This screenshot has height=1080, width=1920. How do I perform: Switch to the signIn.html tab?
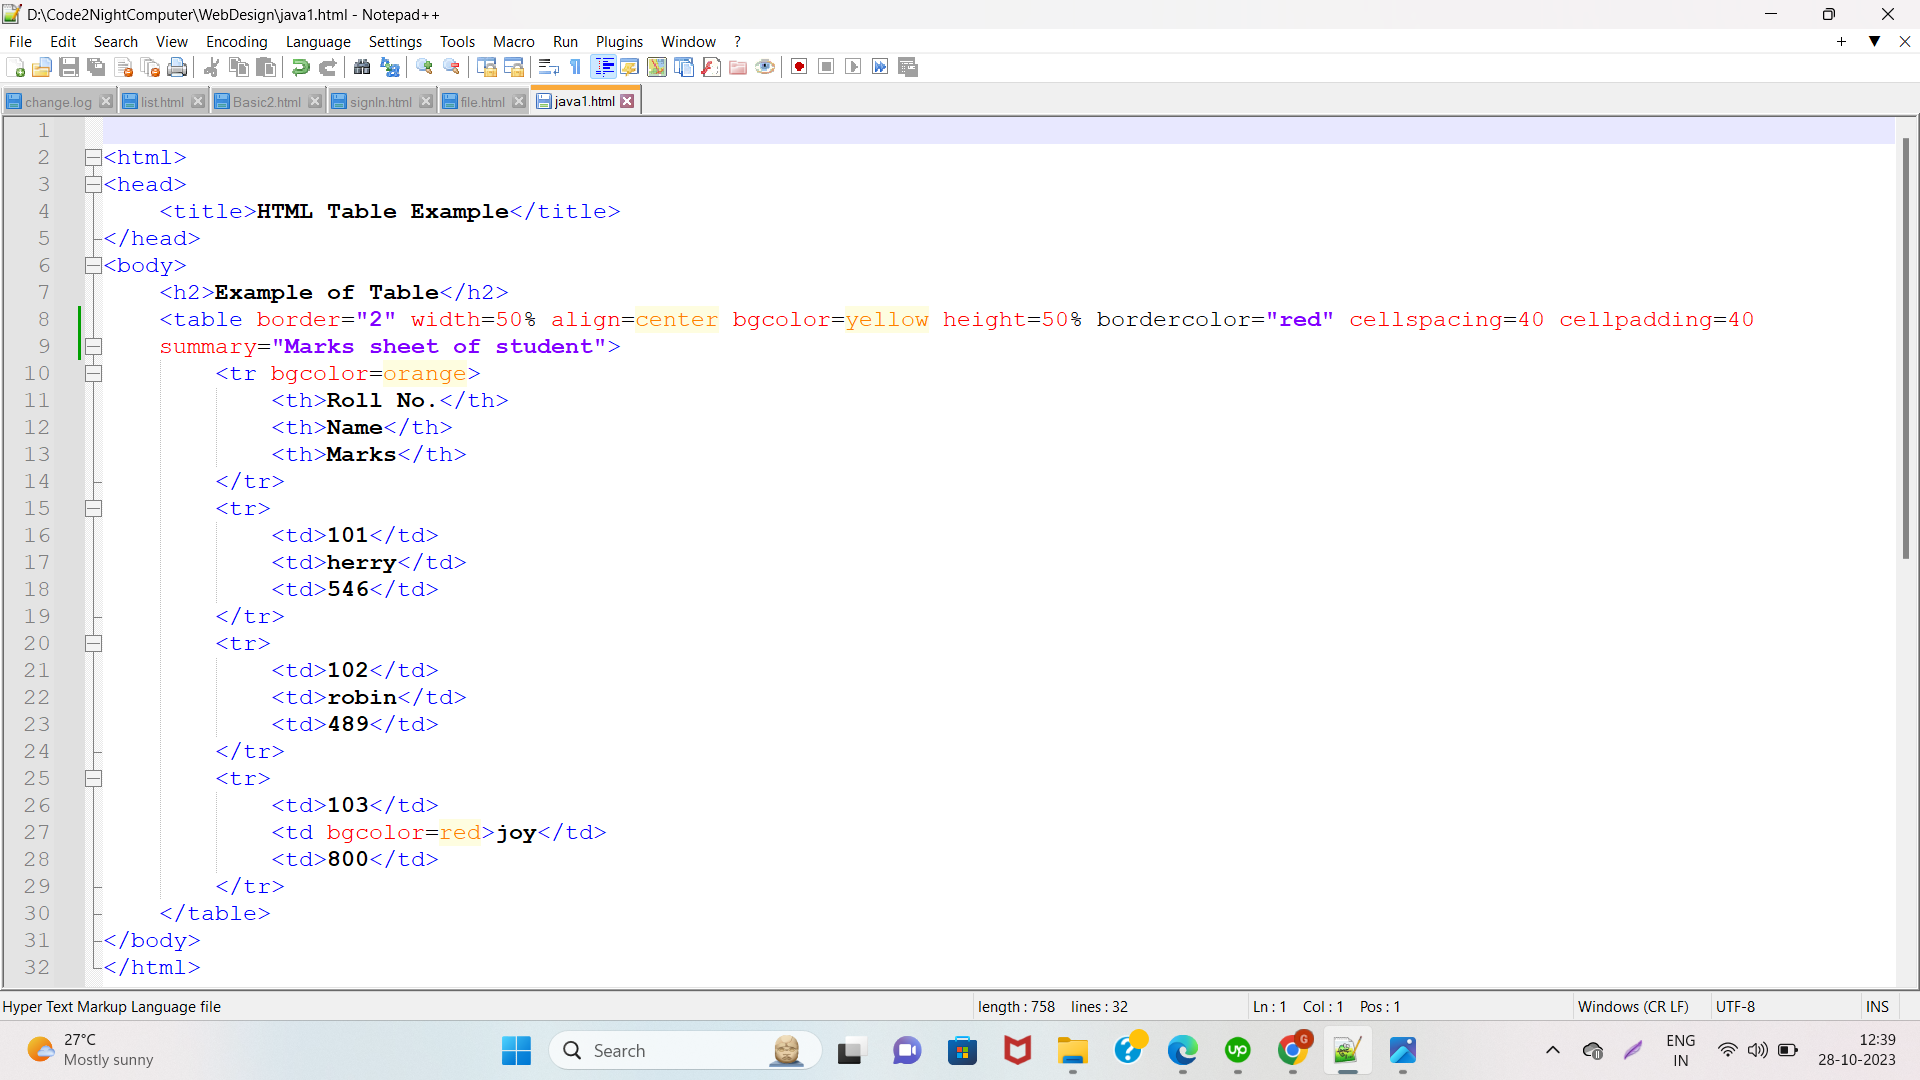[x=380, y=102]
